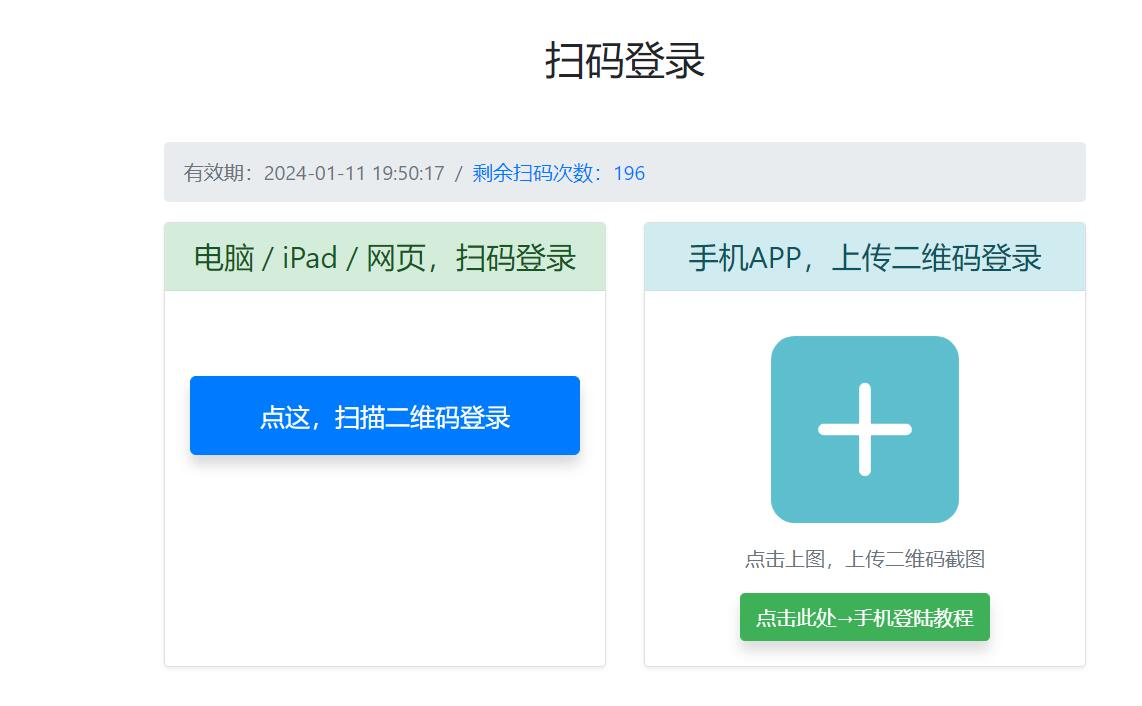Click the 扫码登录 page heading
The height and width of the screenshot is (706, 1142).
click(x=625, y=60)
